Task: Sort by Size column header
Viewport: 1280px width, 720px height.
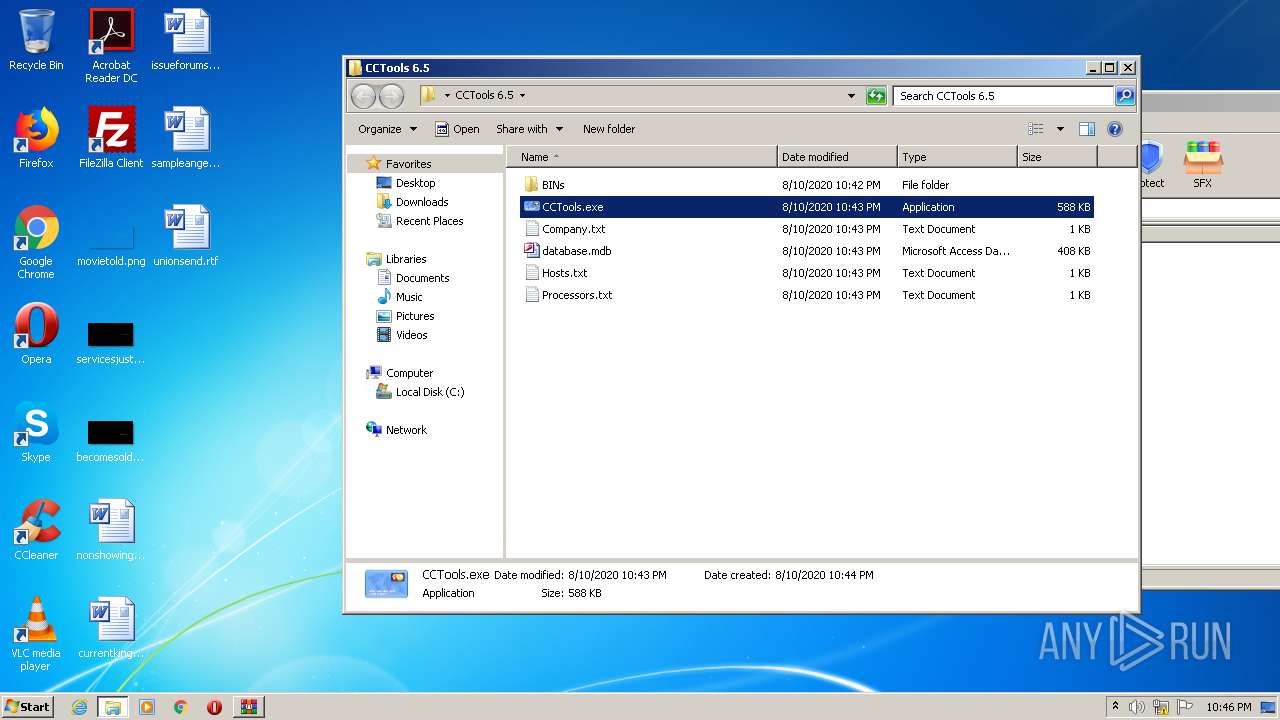Action: click(1057, 157)
